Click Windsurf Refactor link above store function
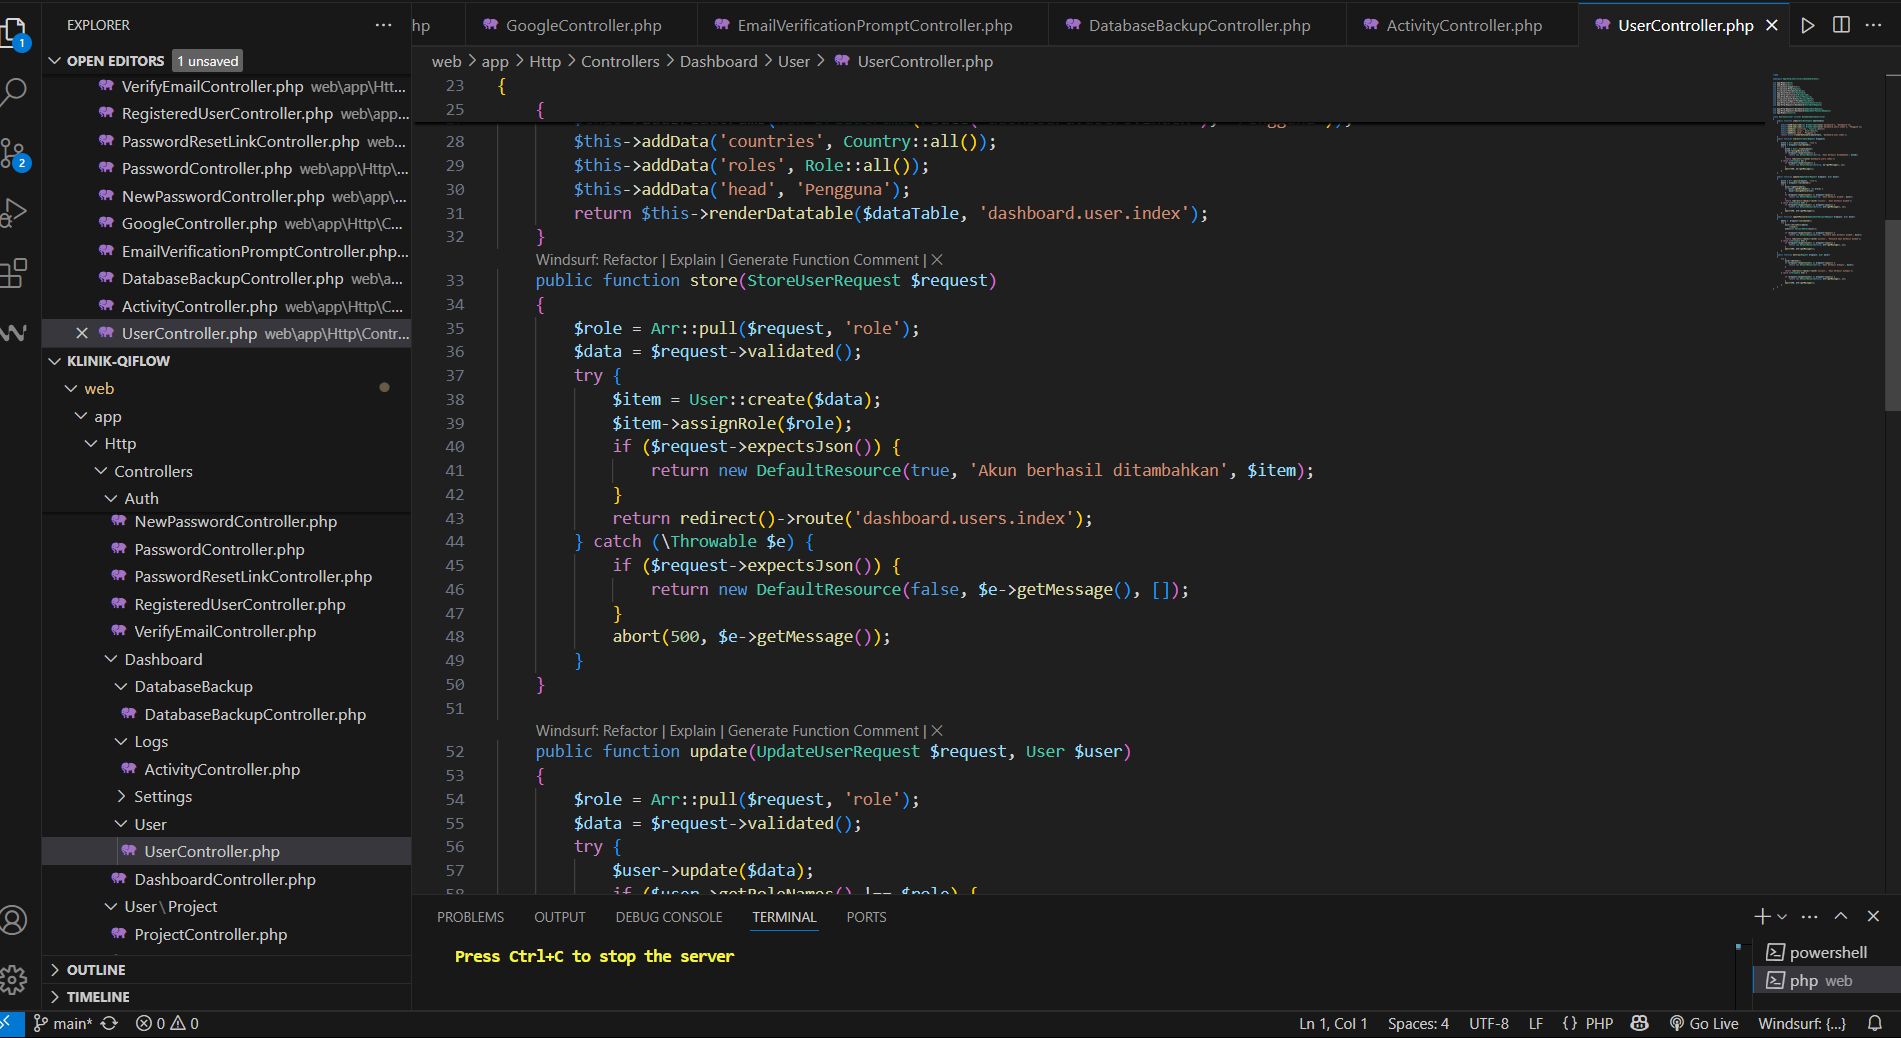This screenshot has width=1901, height=1038. pyautogui.click(x=630, y=260)
